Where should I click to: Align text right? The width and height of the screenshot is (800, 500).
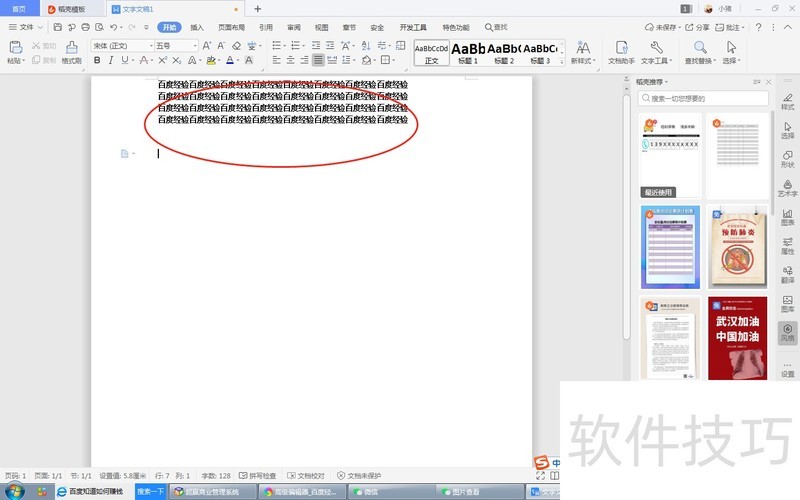(x=304, y=60)
